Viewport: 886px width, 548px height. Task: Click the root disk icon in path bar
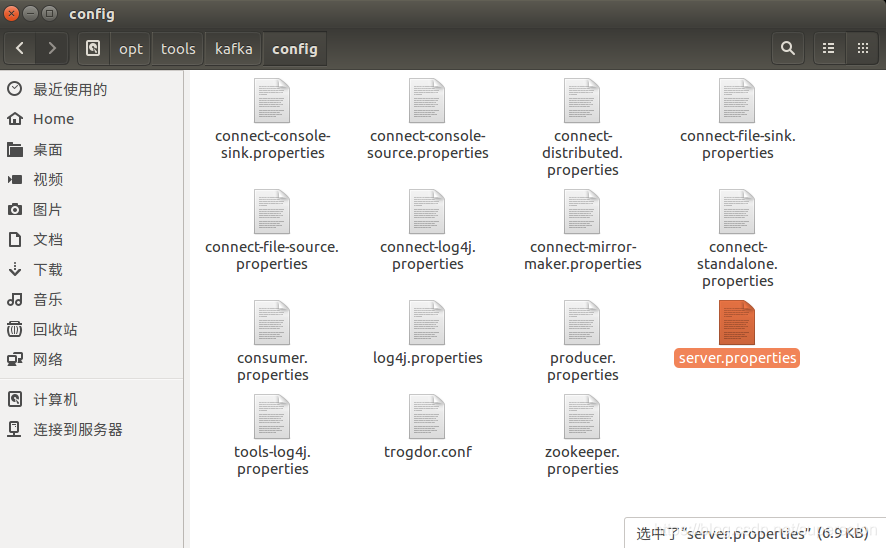[x=93, y=49]
